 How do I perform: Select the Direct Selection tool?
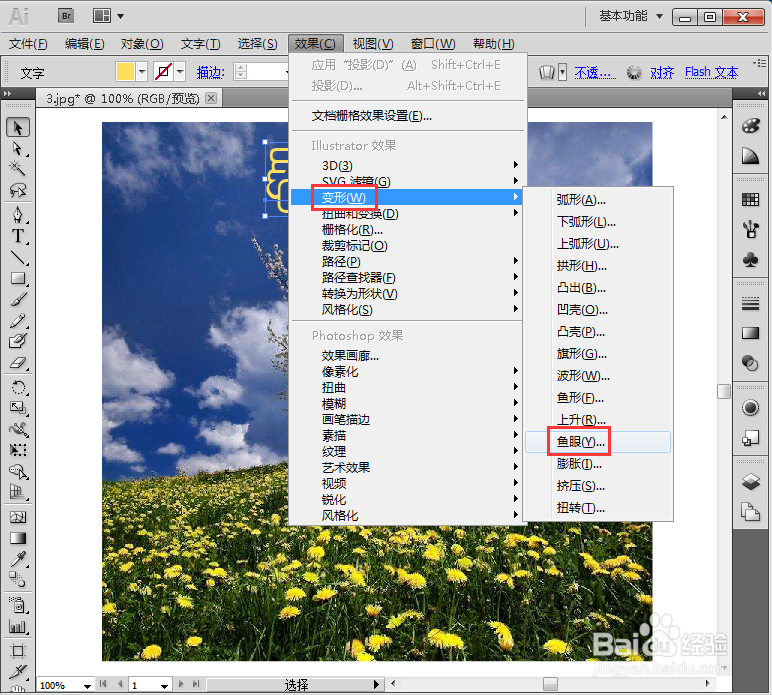pos(18,148)
